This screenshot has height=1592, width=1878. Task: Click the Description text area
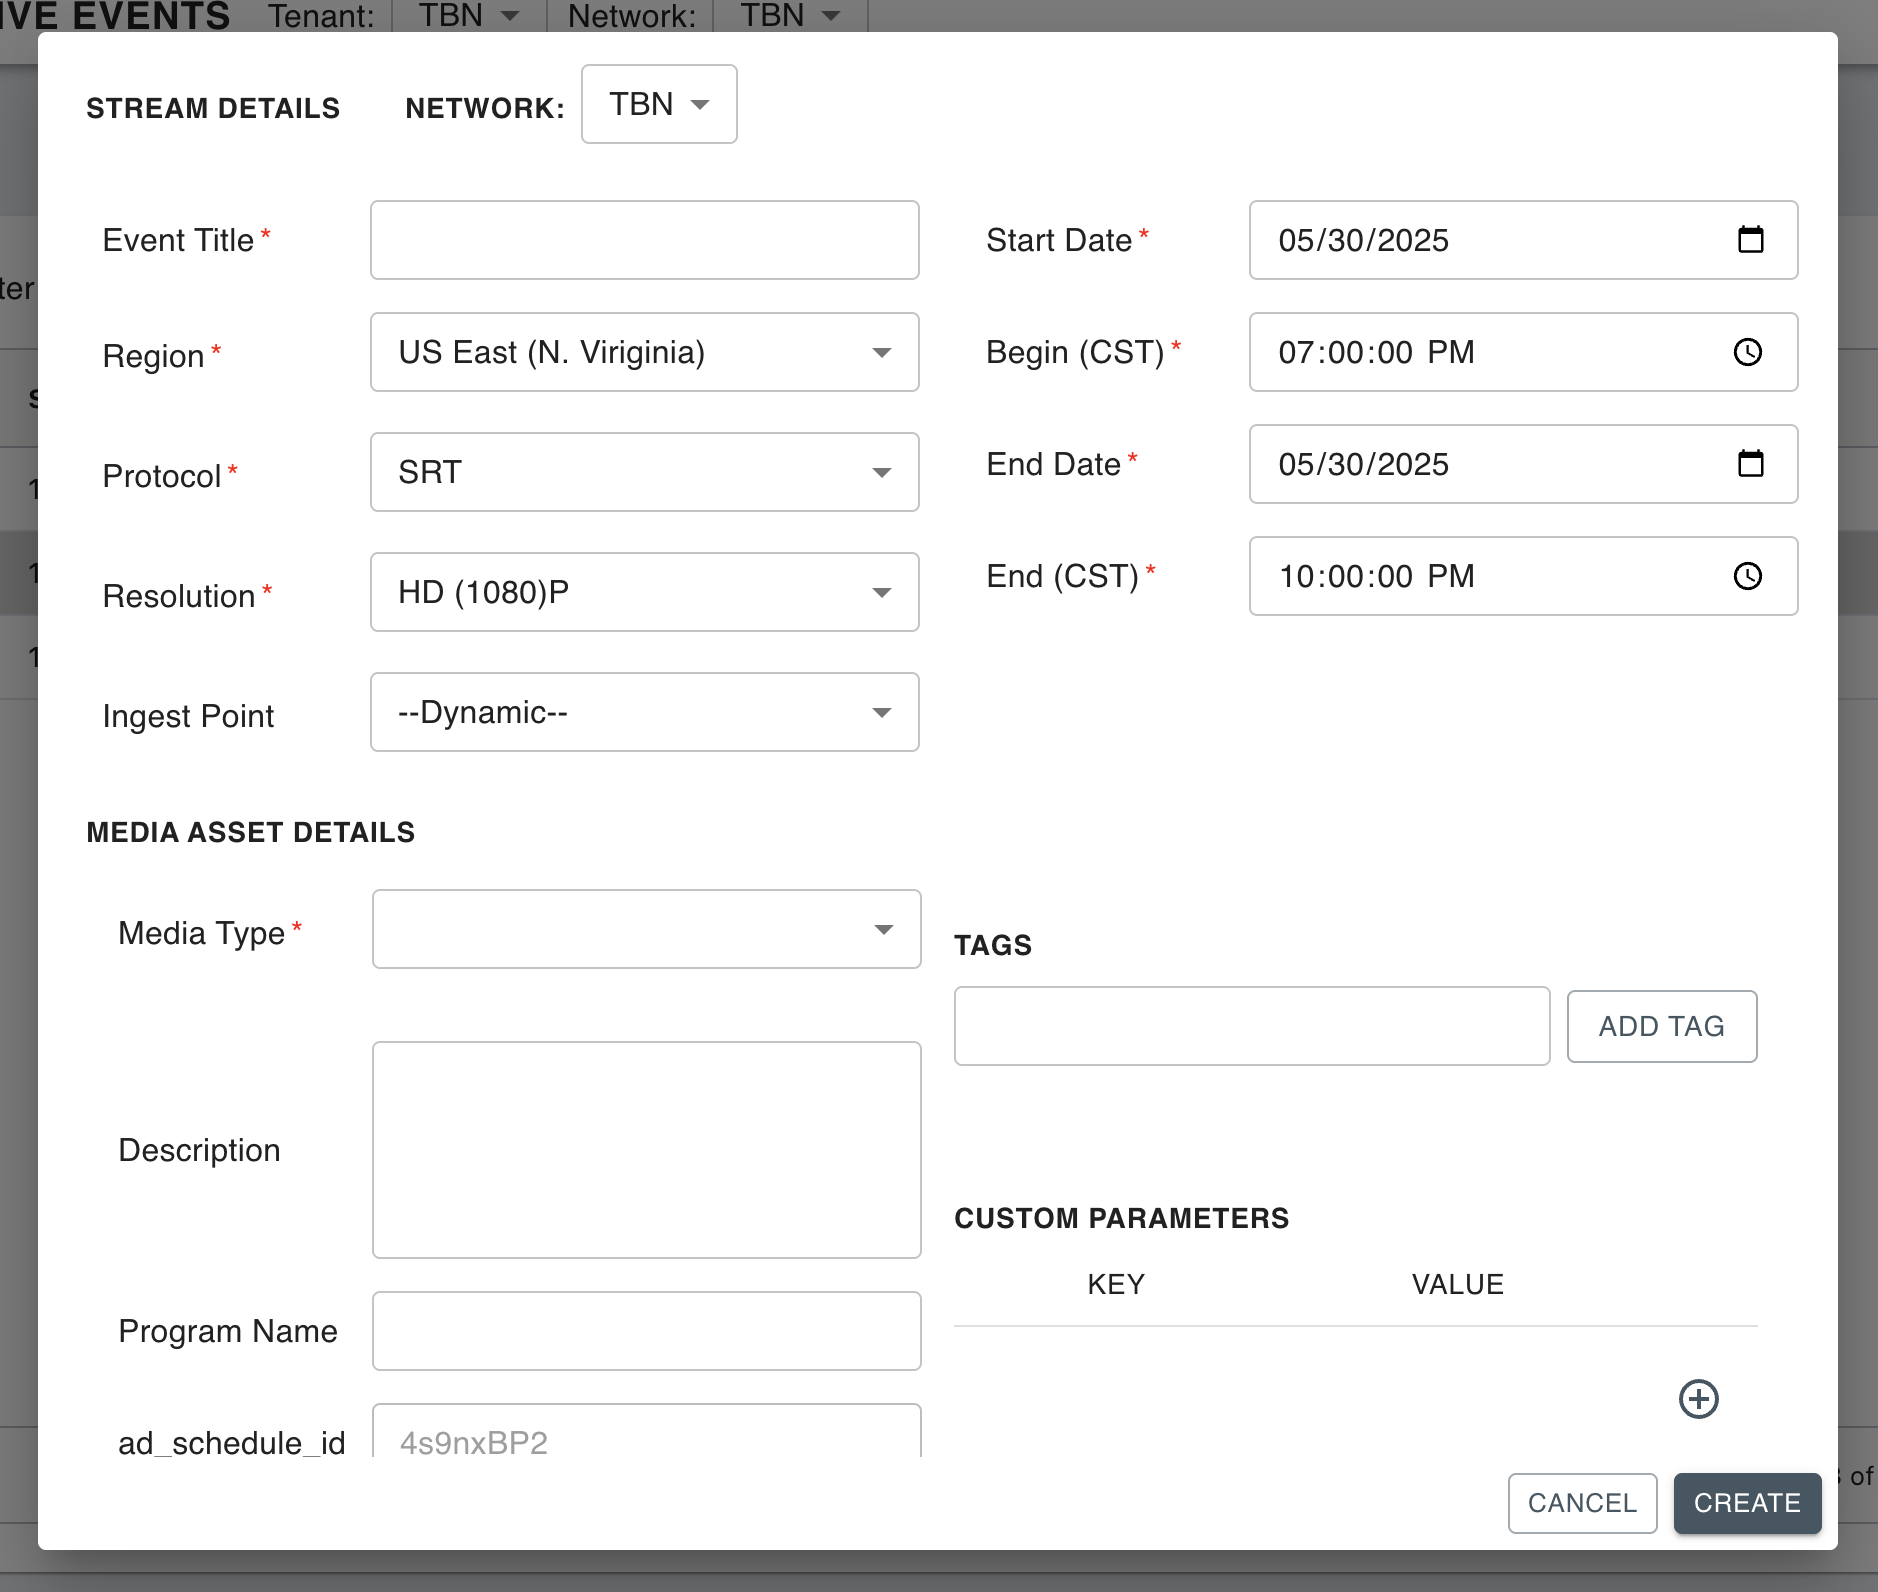646,1150
